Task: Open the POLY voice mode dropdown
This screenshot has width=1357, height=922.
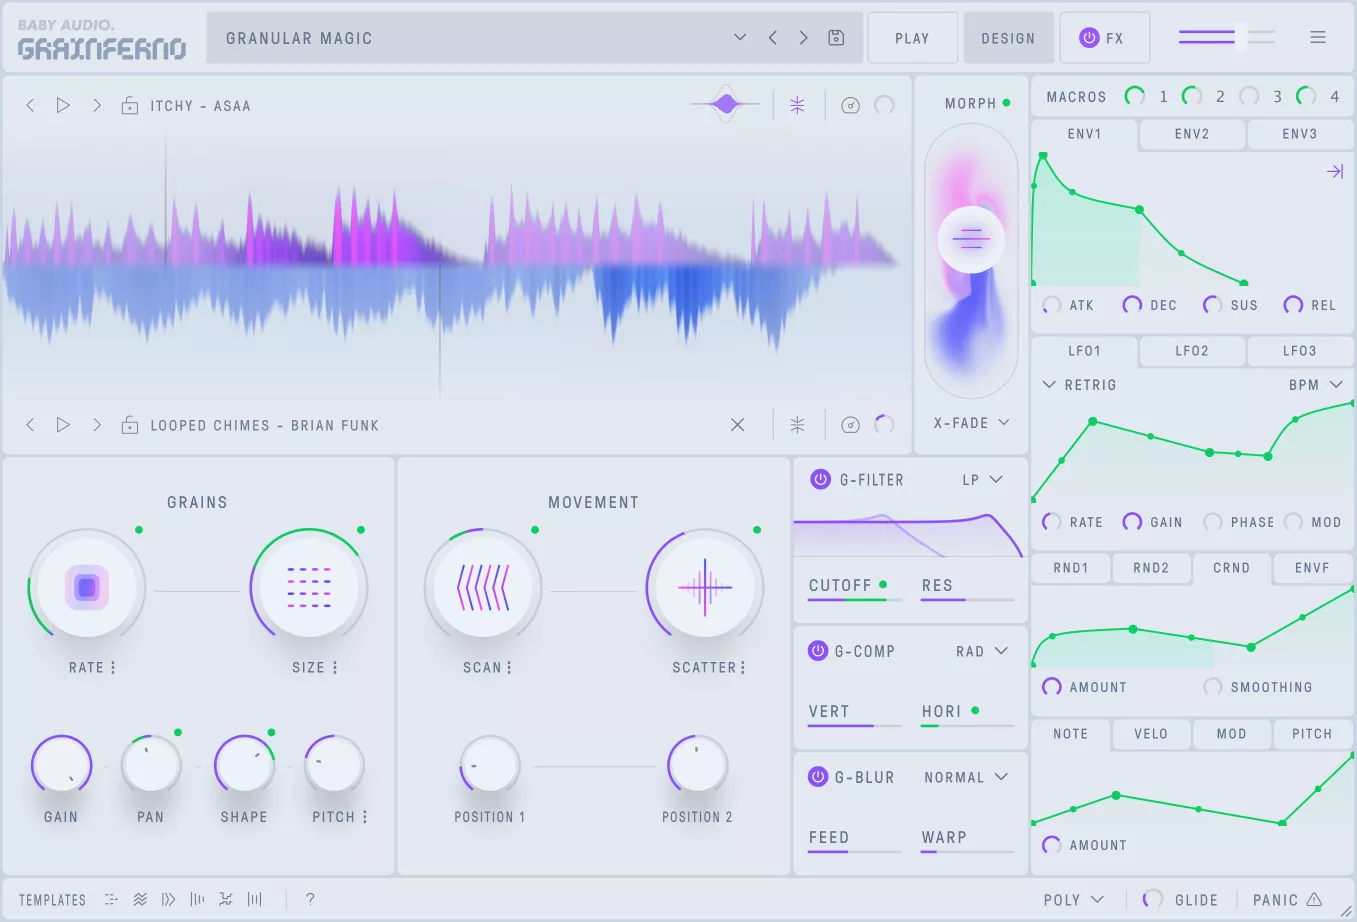Action: tap(1072, 899)
